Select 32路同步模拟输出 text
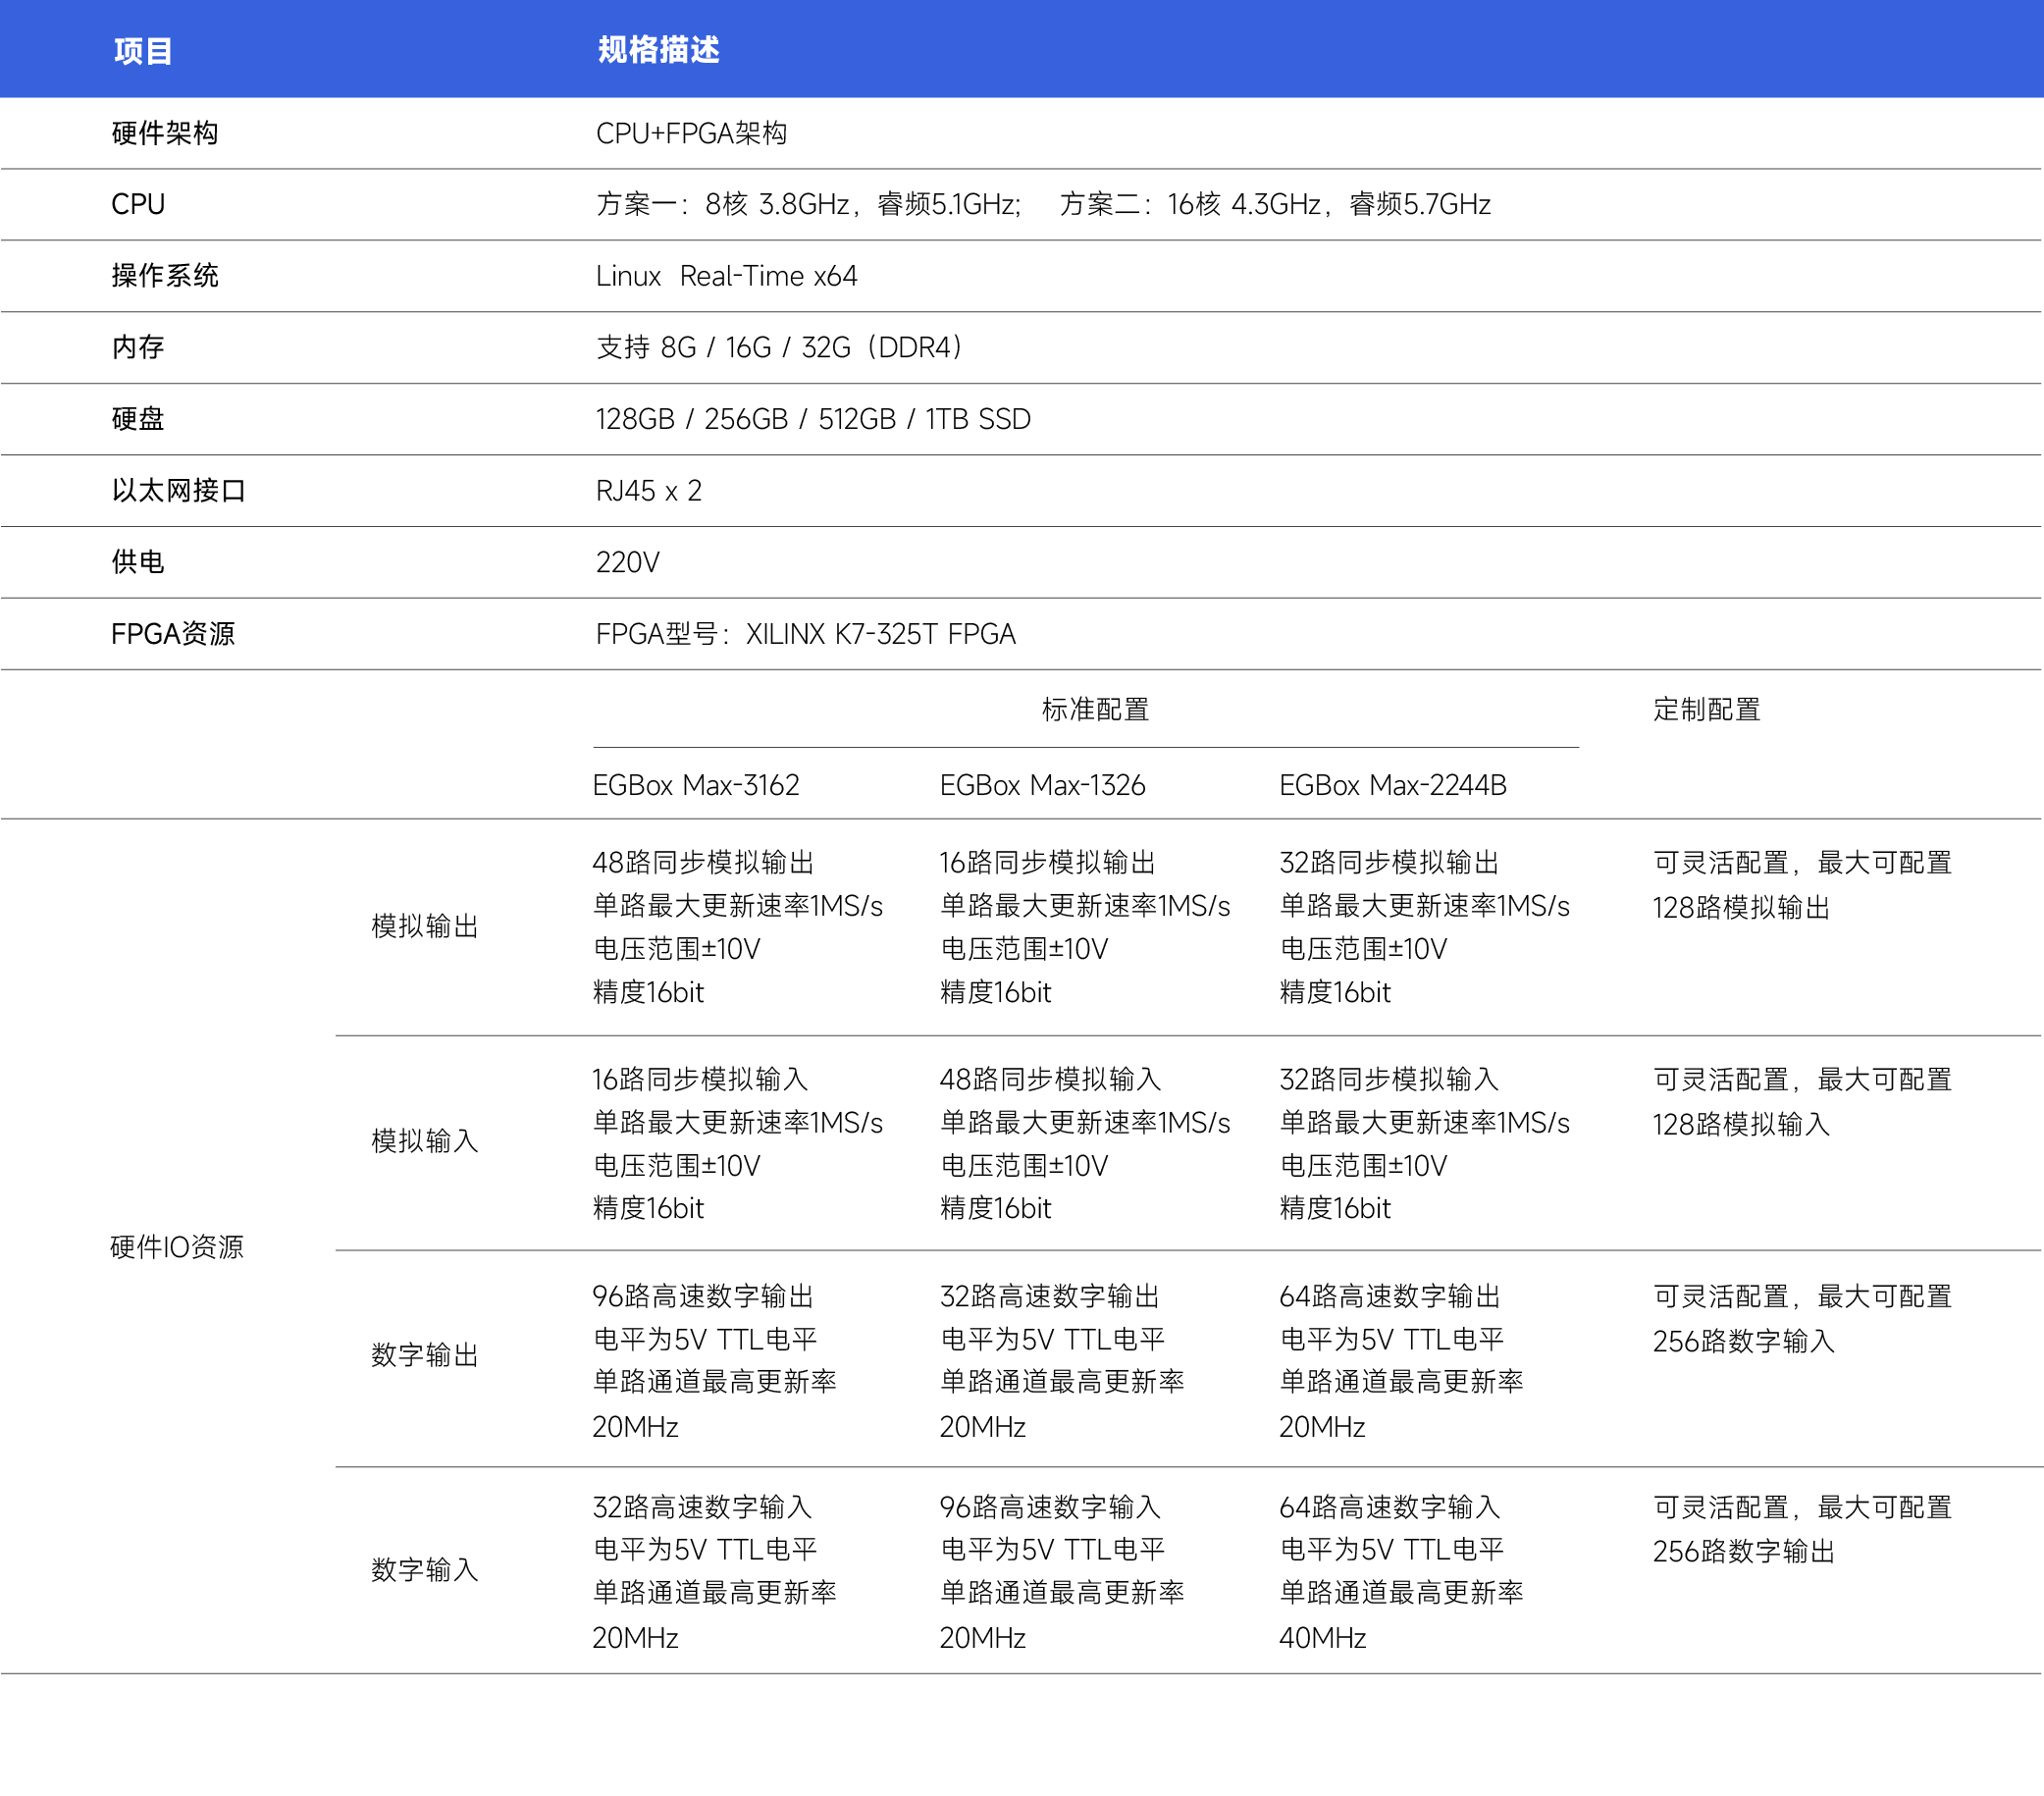This screenshot has width=2044, height=1796. point(1389,862)
